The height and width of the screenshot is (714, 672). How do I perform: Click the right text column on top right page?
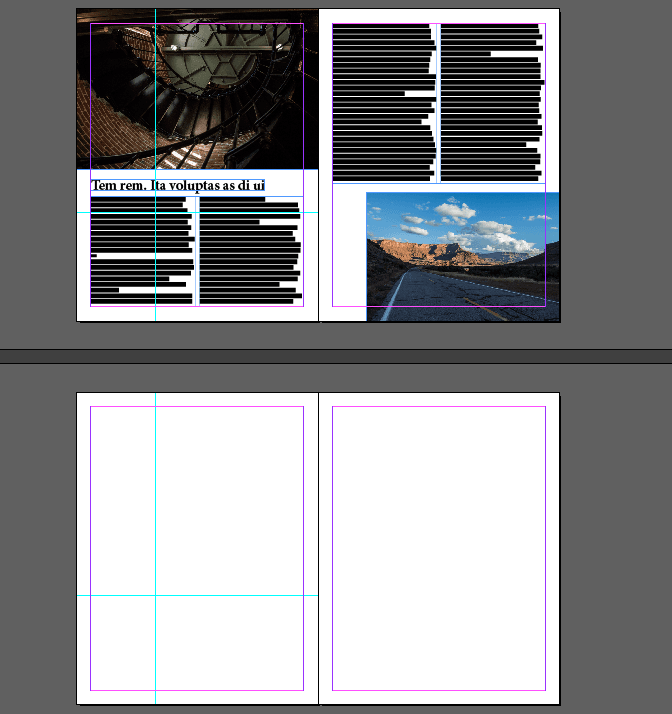[493, 103]
